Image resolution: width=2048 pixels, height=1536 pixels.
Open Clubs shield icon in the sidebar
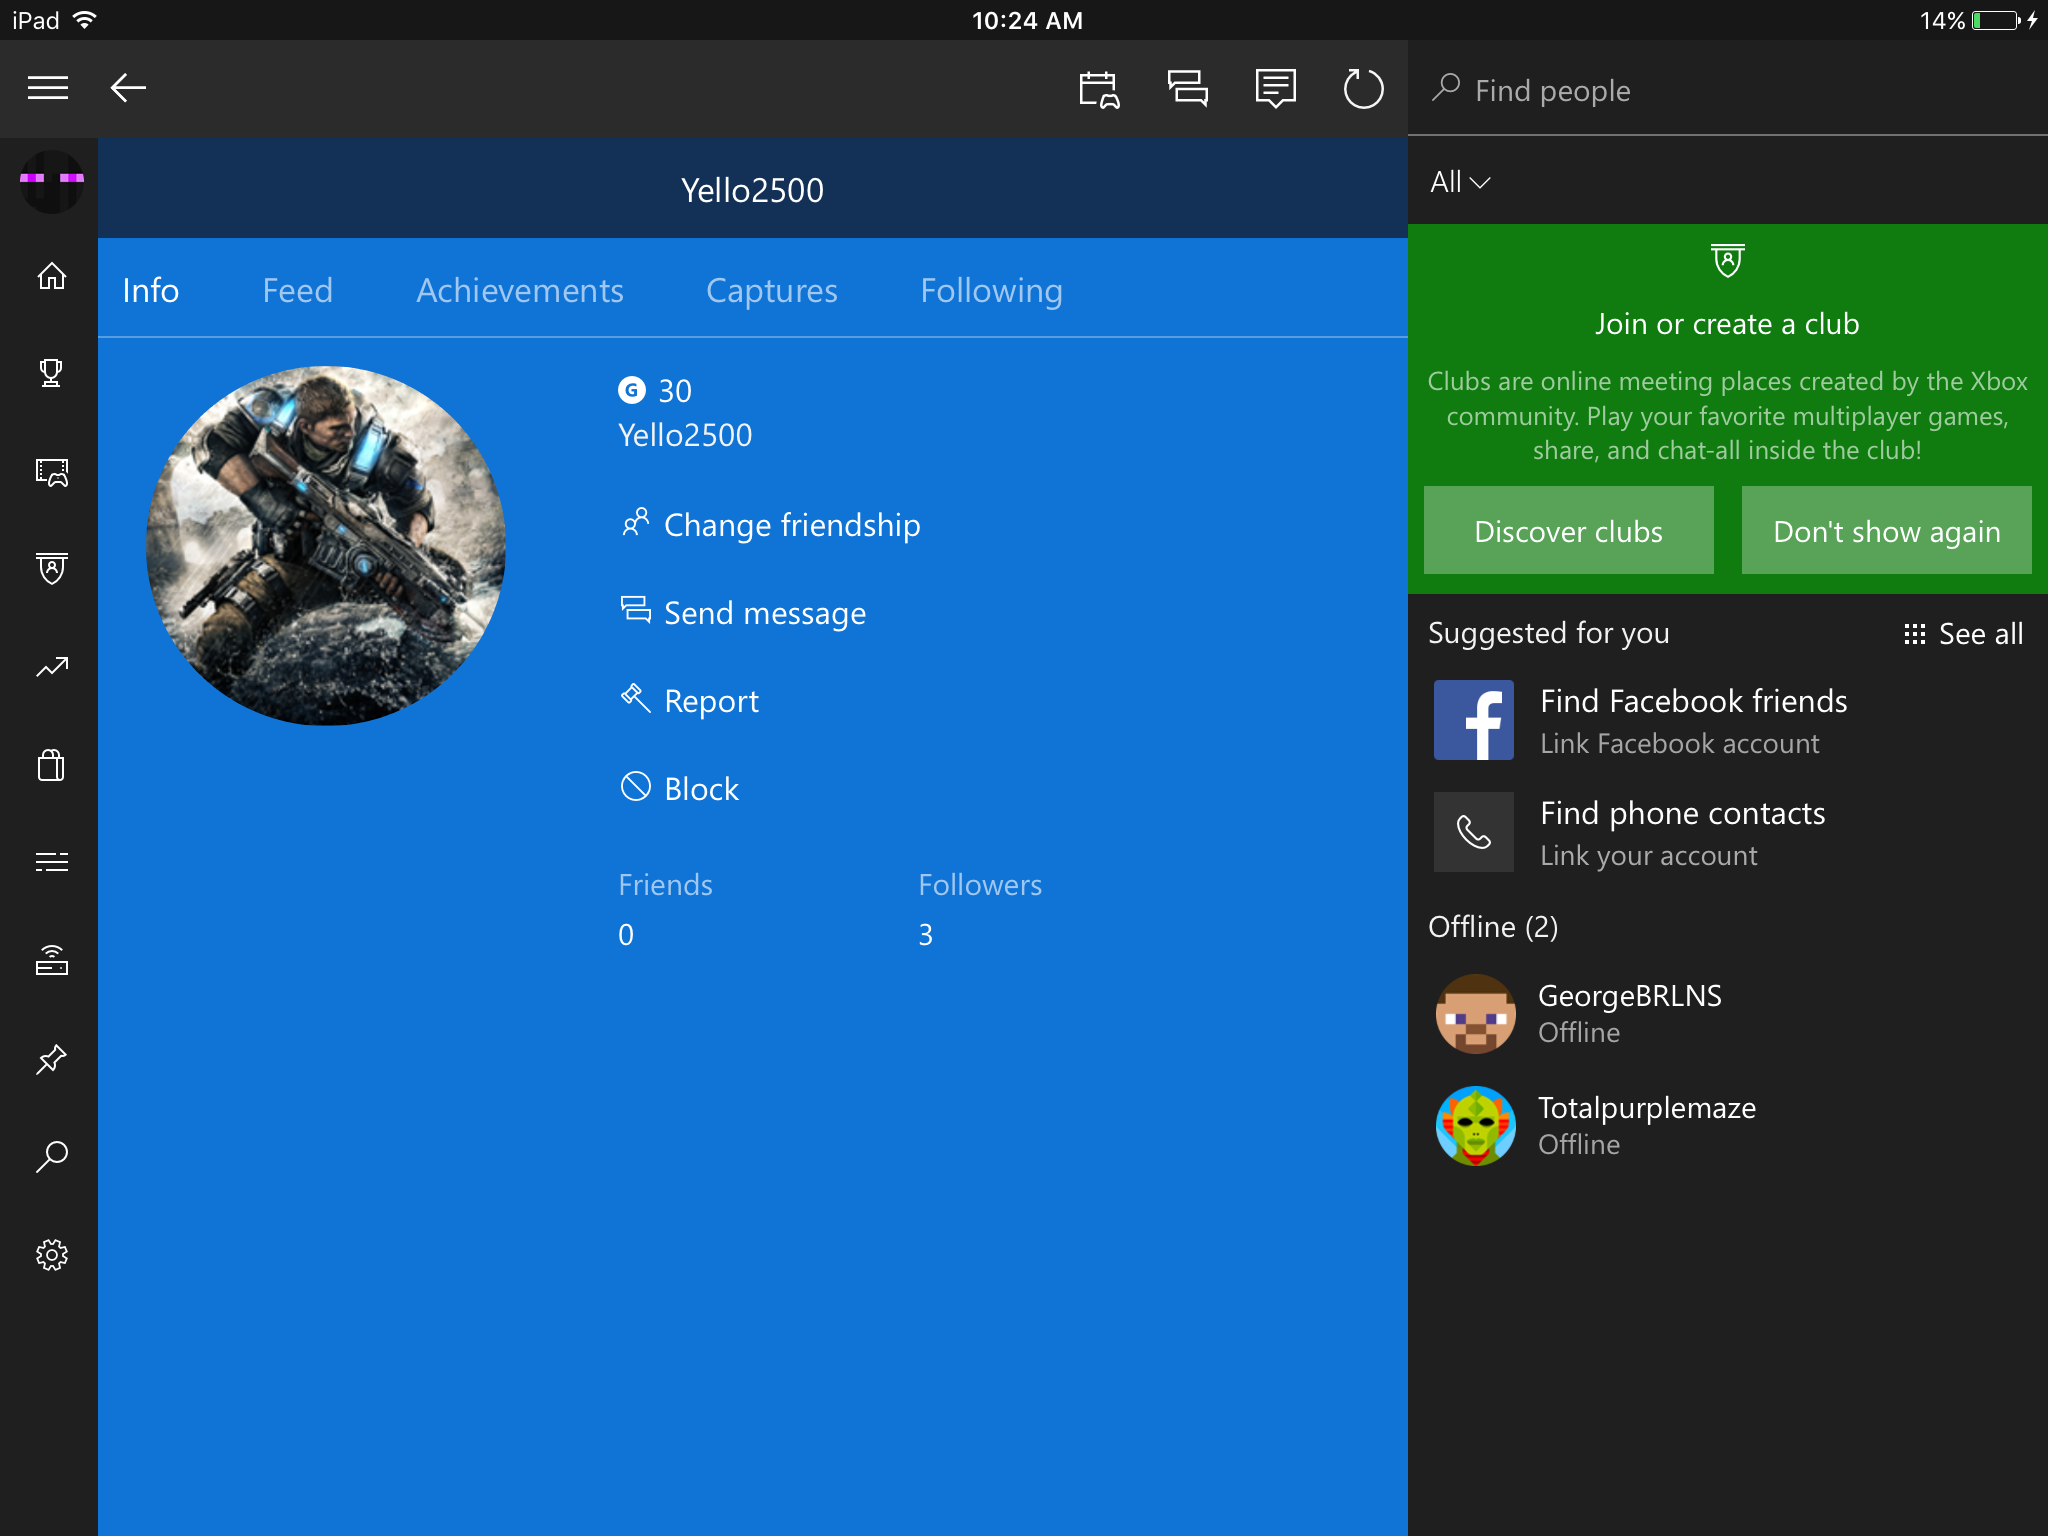[52, 568]
